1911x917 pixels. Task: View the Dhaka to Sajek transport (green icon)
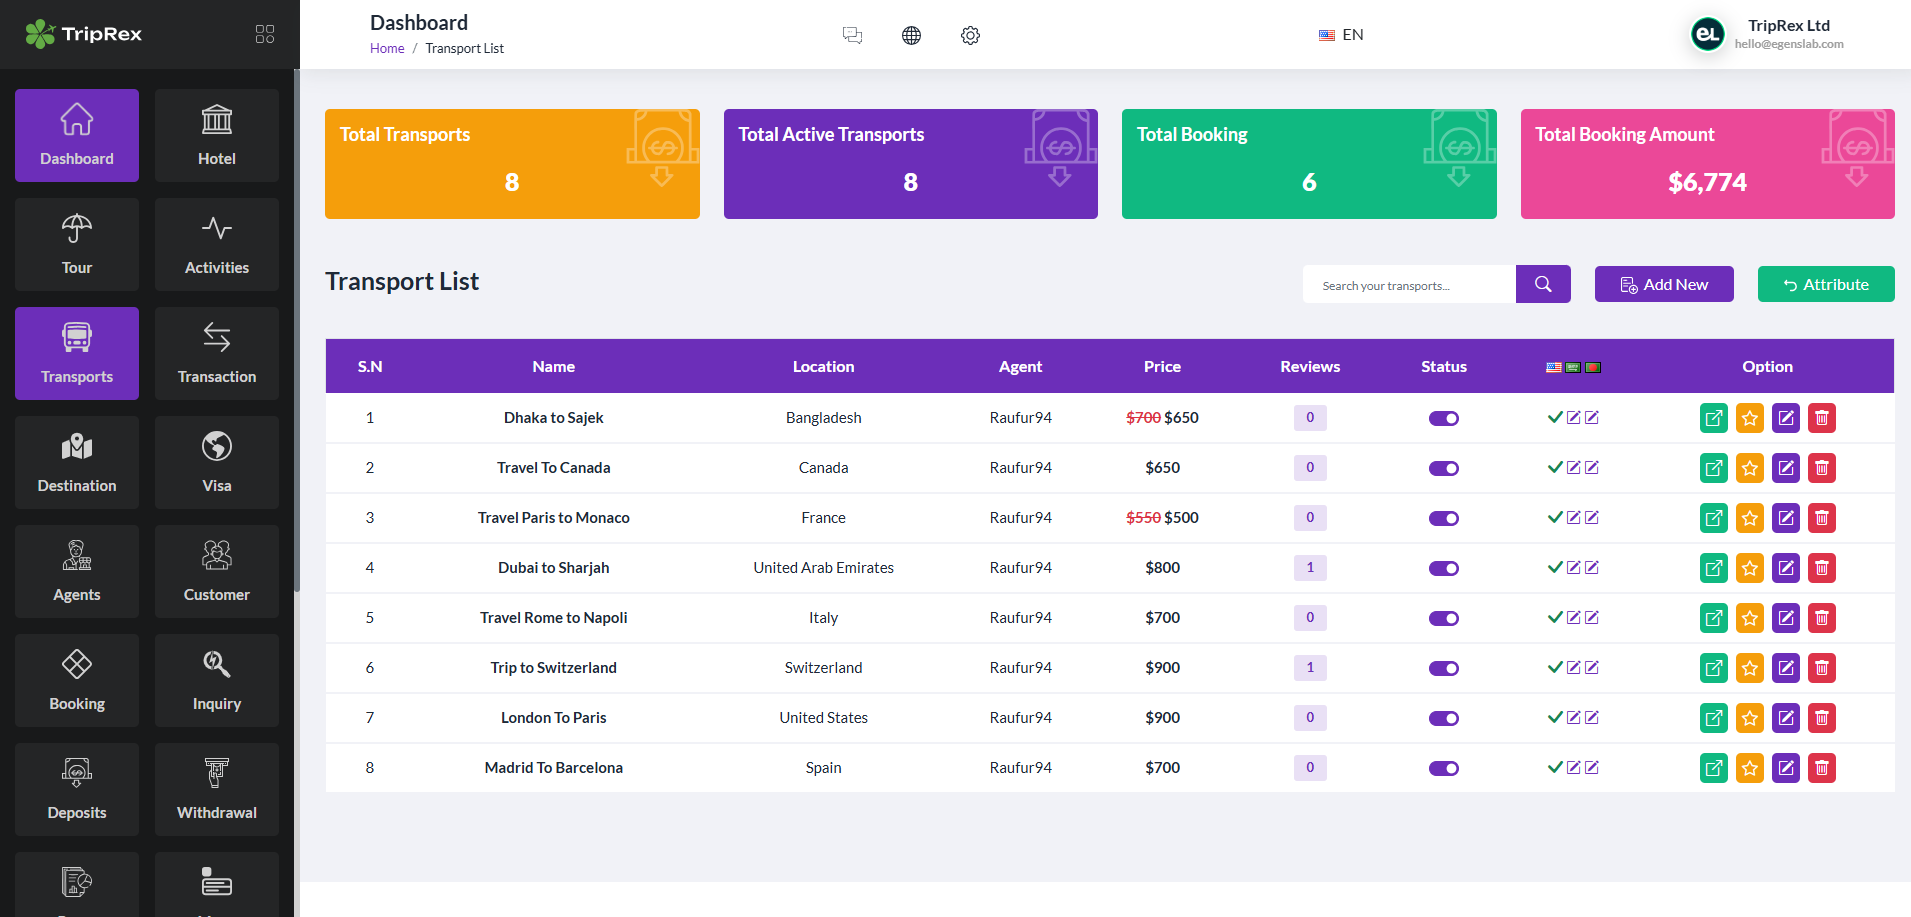point(1714,418)
